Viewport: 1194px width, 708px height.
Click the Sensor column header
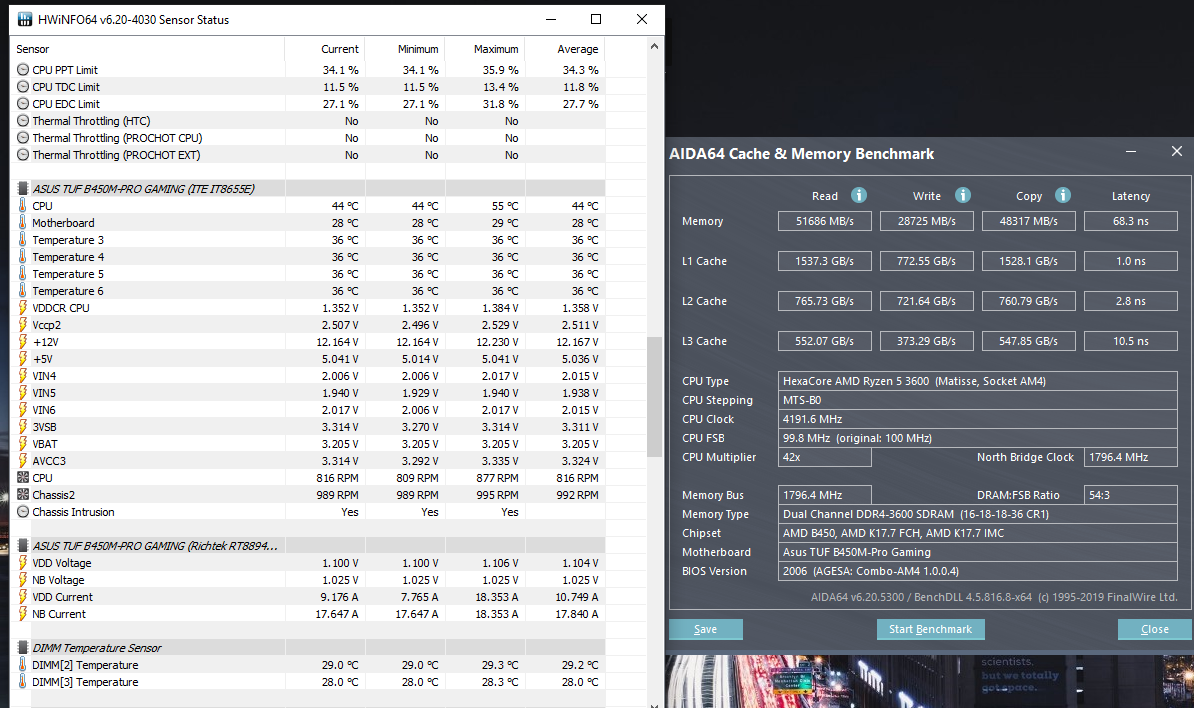(148, 49)
